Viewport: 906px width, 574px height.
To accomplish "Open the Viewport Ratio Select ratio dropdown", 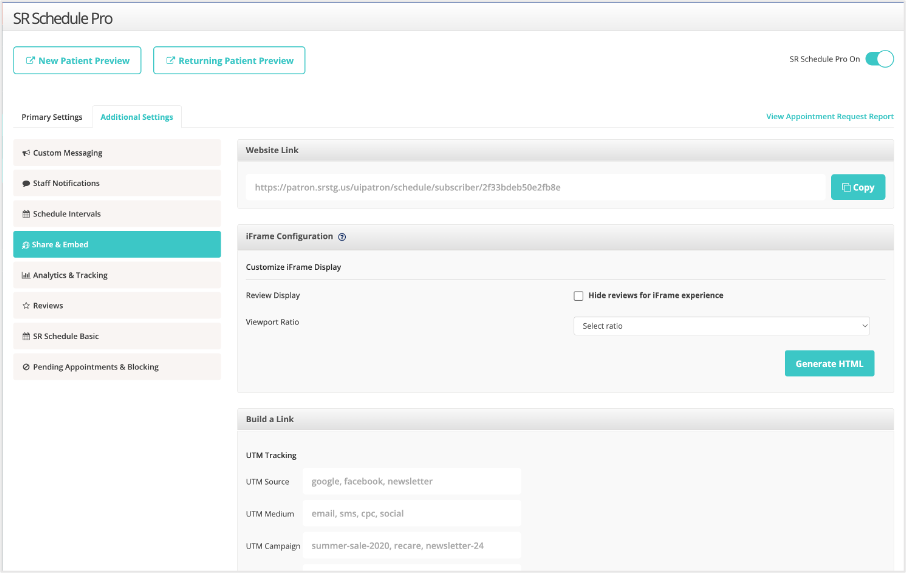I will pos(721,326).
